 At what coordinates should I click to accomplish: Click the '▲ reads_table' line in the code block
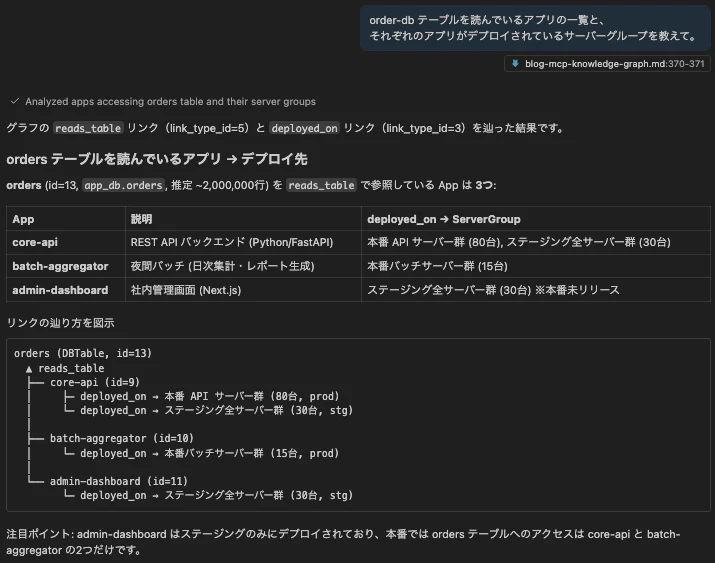click(65, 368)
